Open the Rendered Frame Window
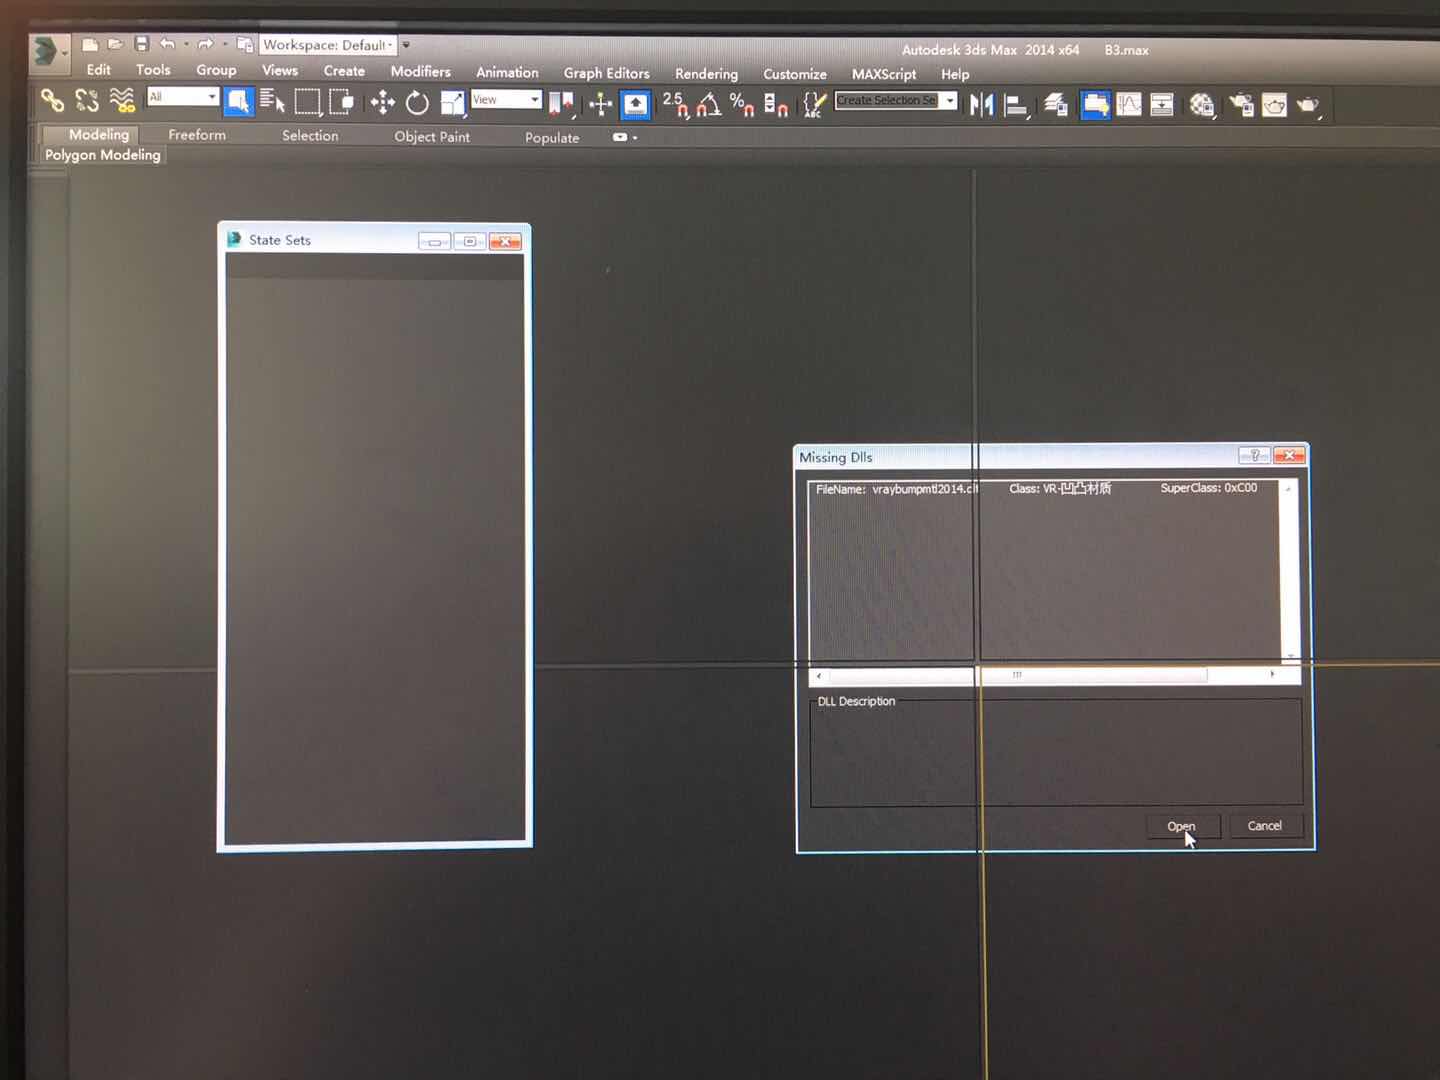Viewport: 1440px width, 1080px height. tap(1274, 105)
